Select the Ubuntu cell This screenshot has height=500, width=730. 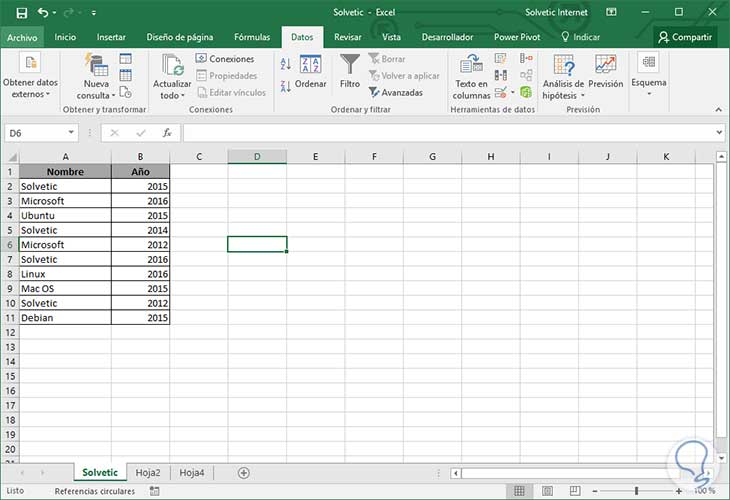pos(65,216)
